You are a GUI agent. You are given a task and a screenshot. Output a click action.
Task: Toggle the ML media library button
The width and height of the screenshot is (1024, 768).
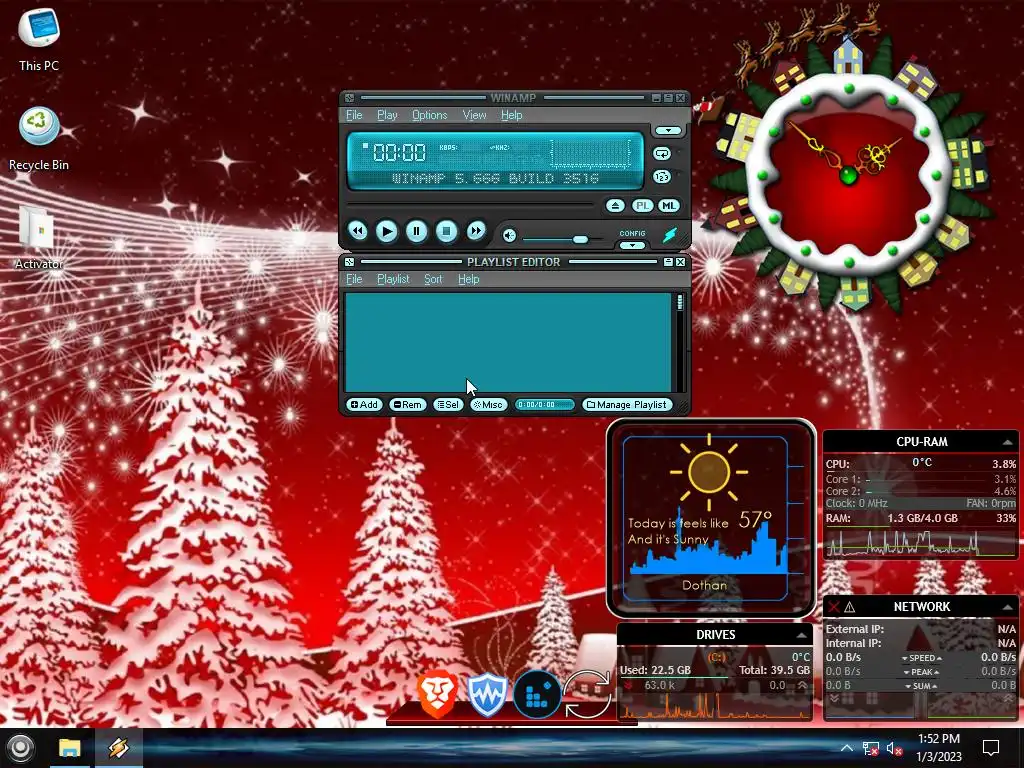click(x=668, y=206)
